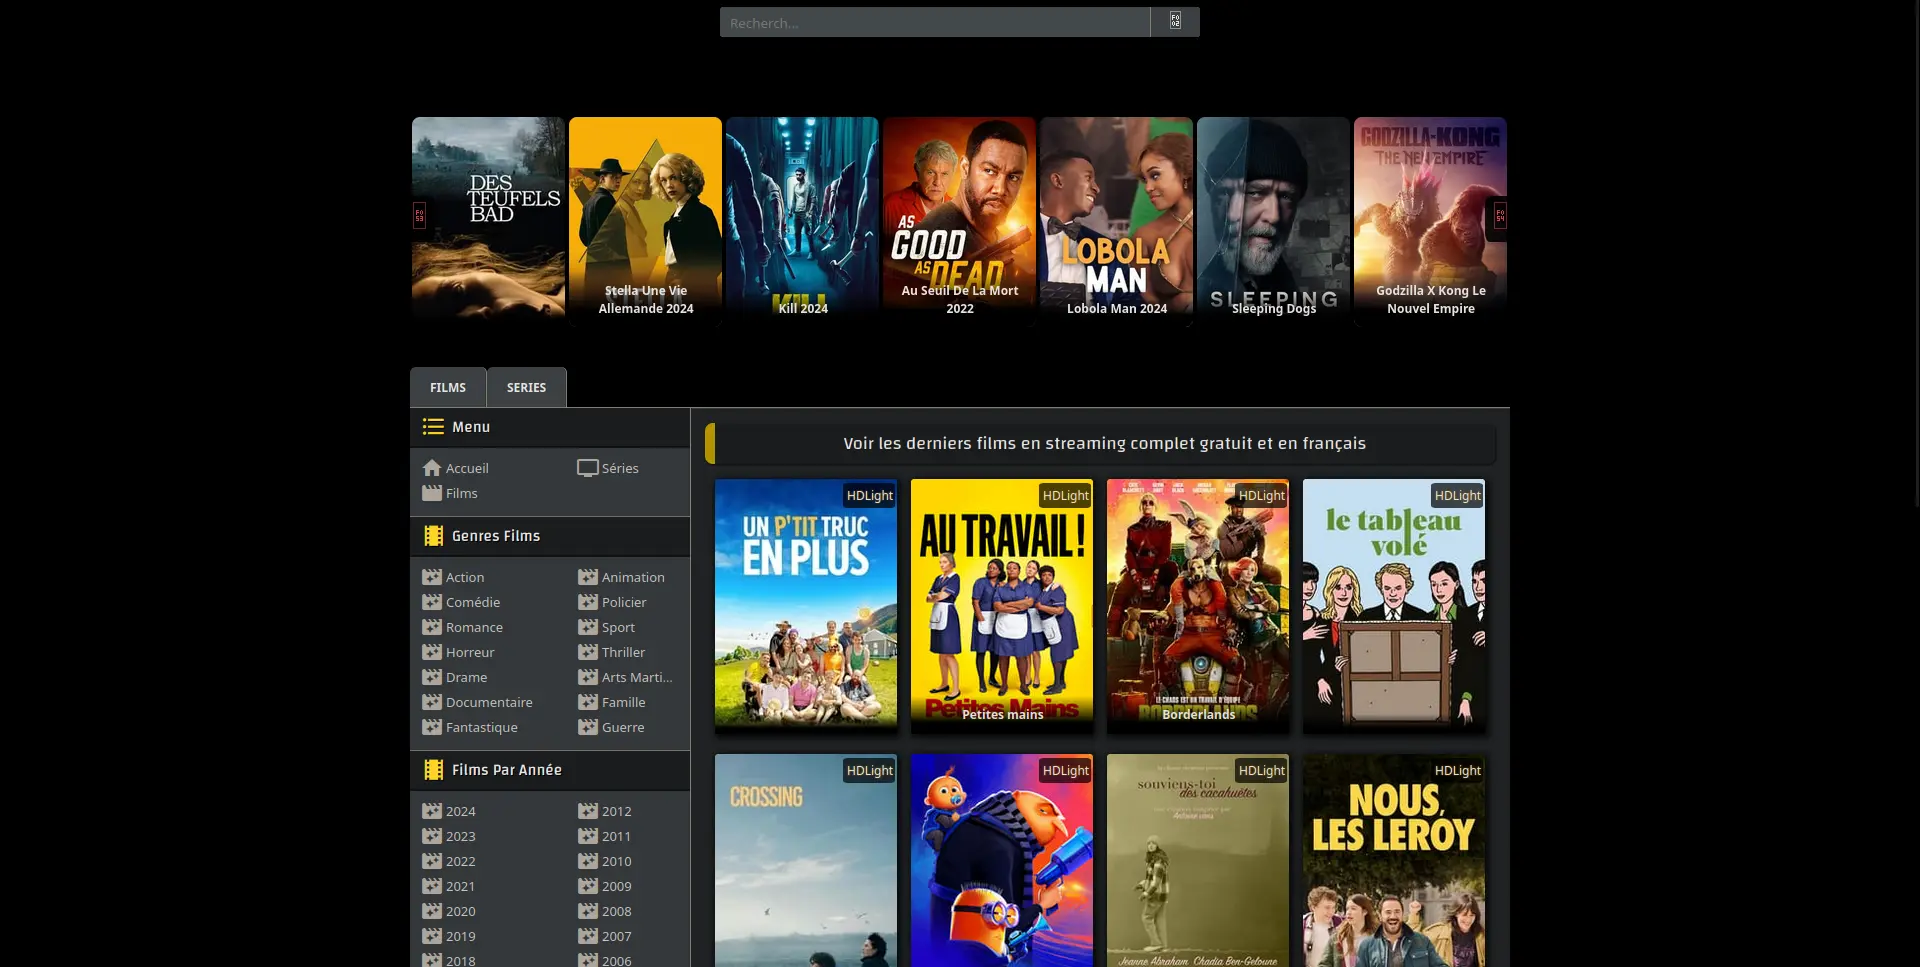Switch to the FILMS tab

448,387
